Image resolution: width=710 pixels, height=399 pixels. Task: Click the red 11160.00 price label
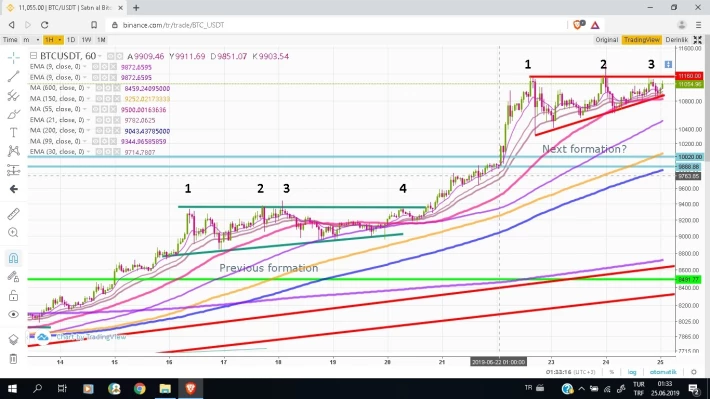pyautogui.click(x=688, y=76)
